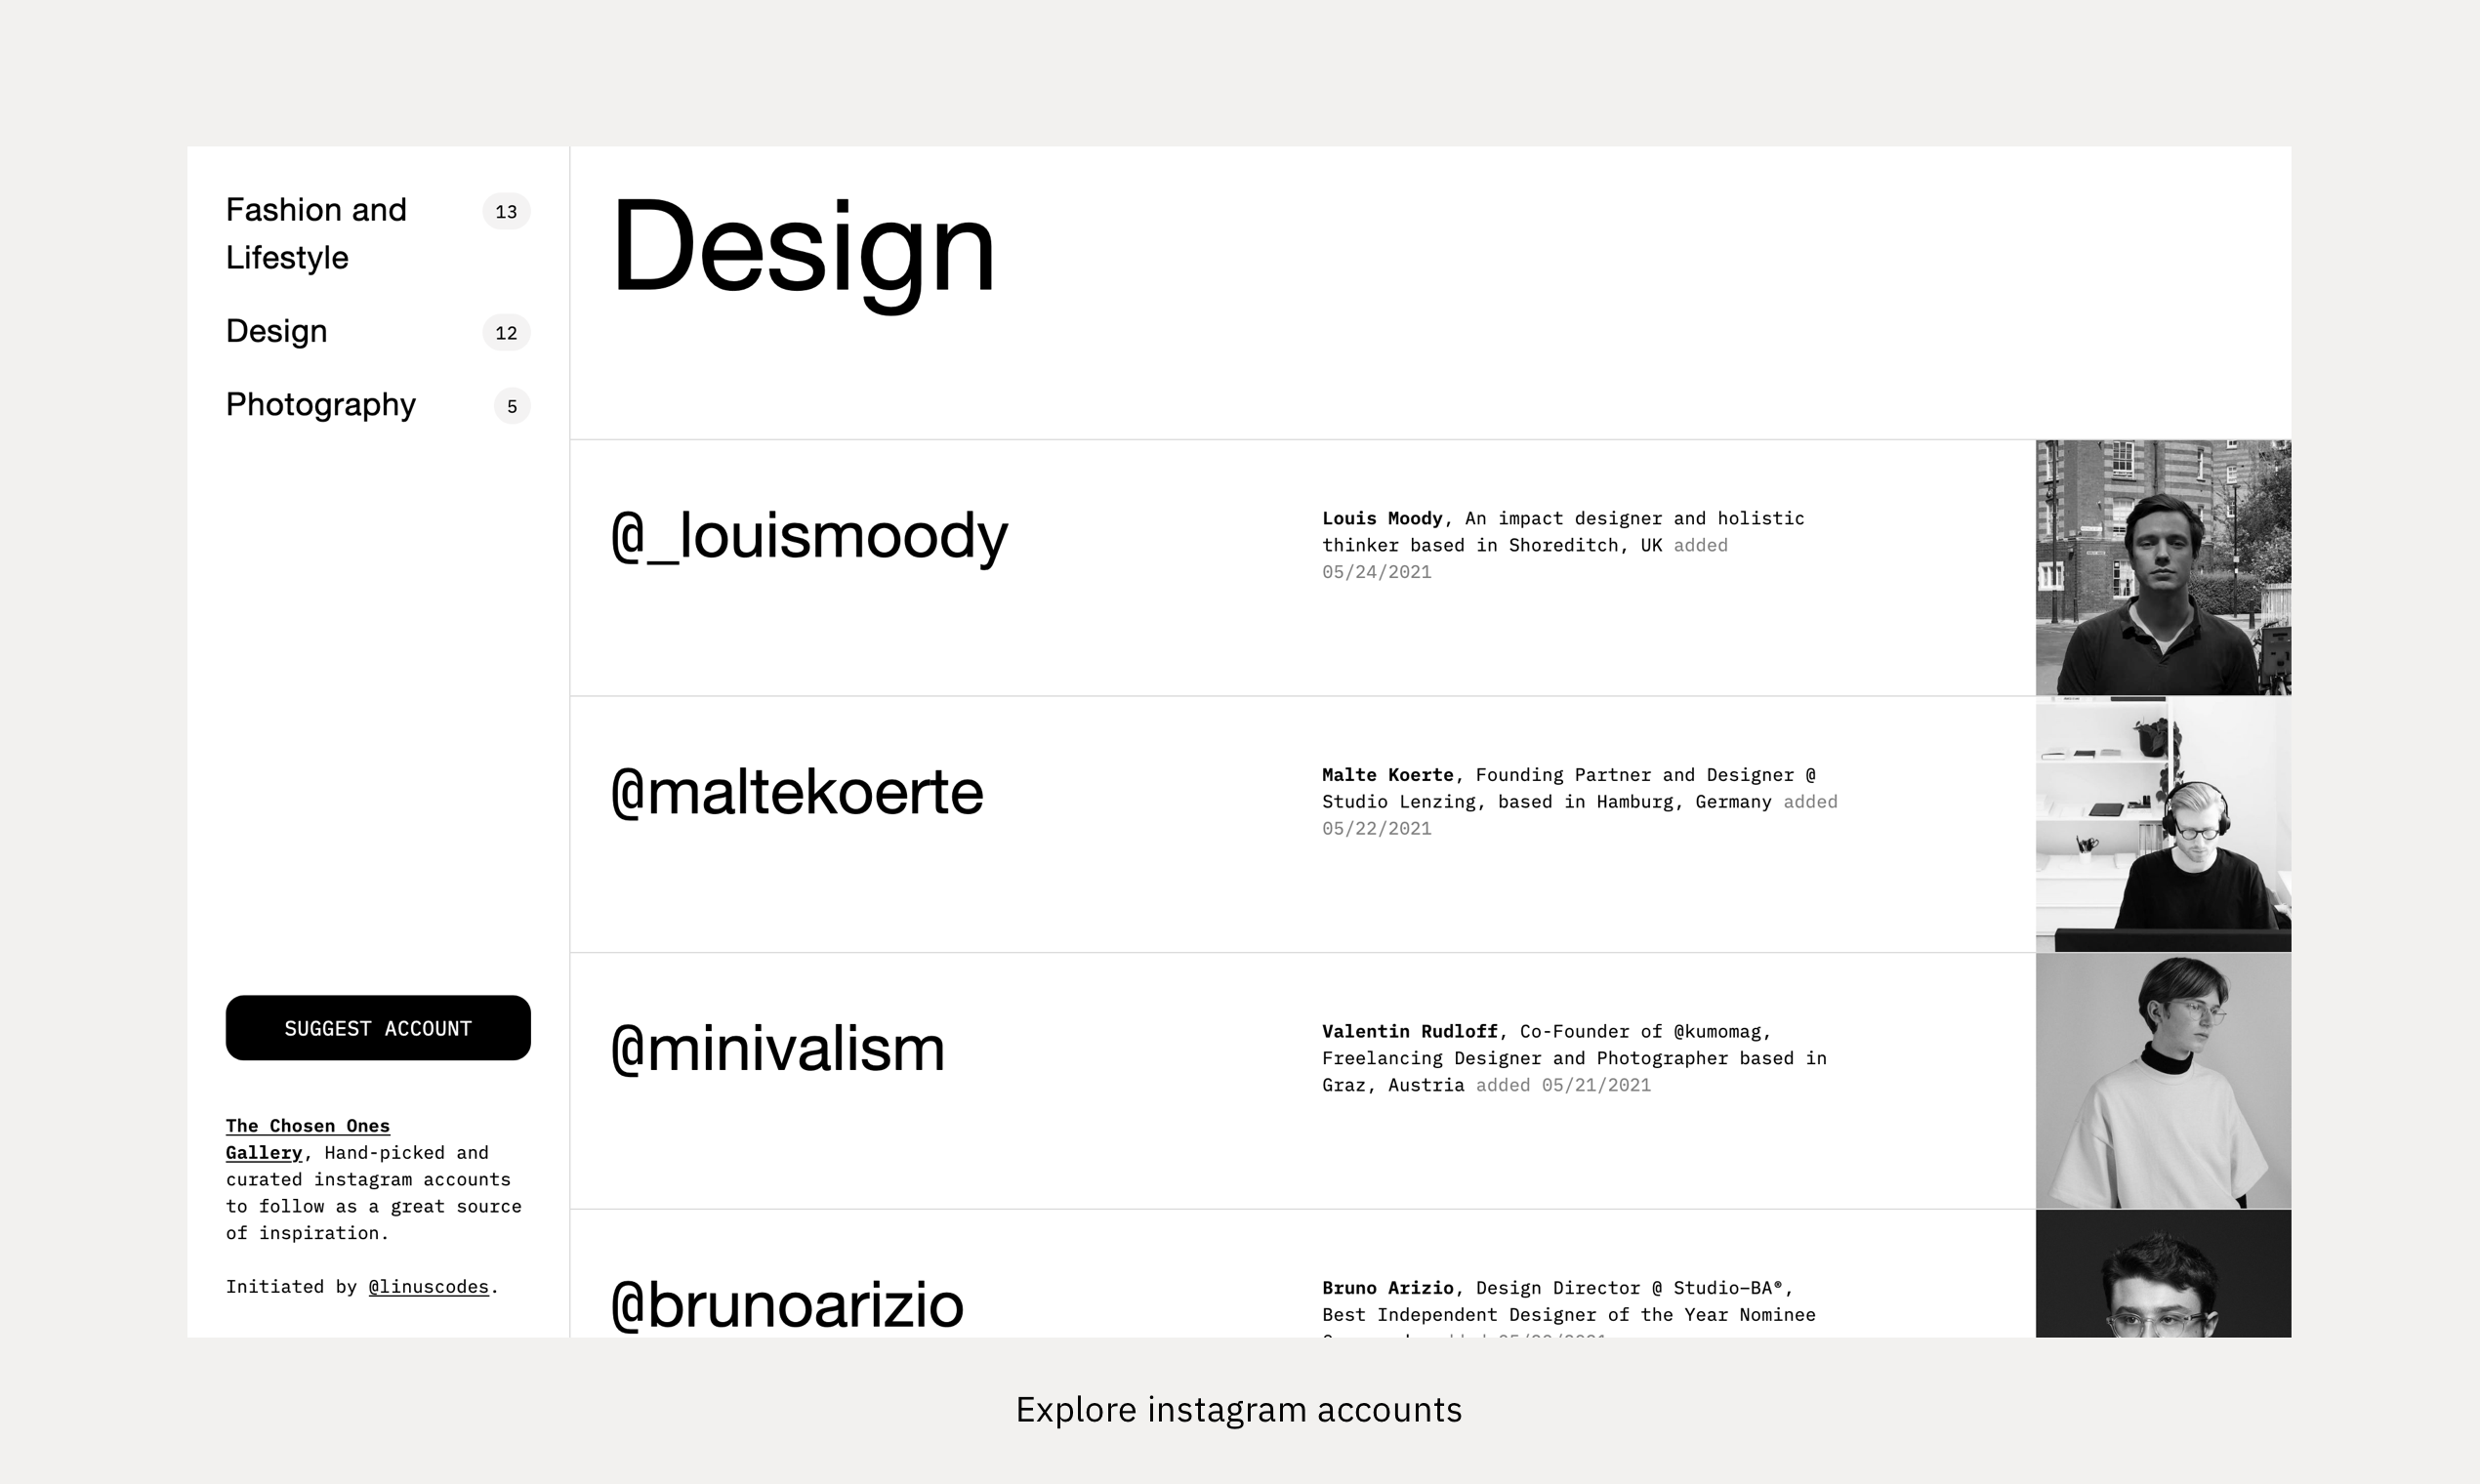Open the @minivalism account handle

tap(777, 1049)
